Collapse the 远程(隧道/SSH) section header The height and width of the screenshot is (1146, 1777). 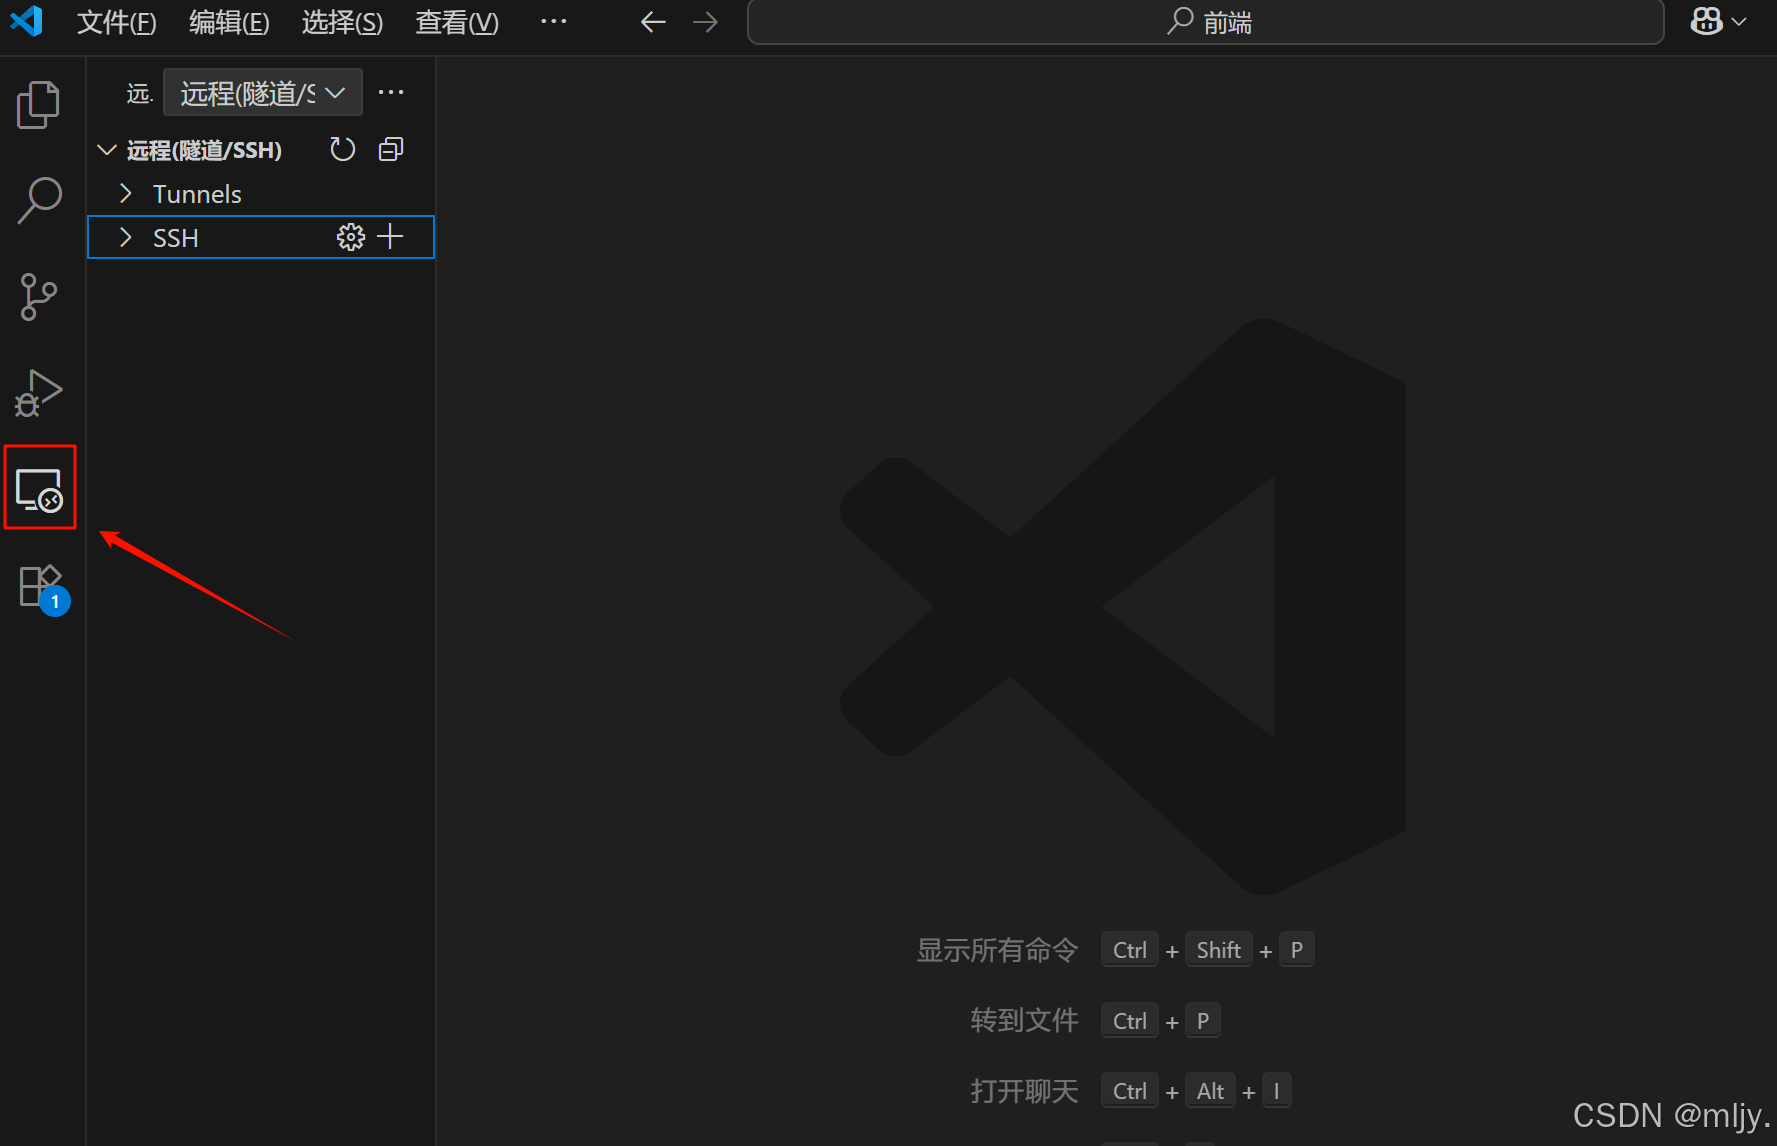(x=107, y=150)
